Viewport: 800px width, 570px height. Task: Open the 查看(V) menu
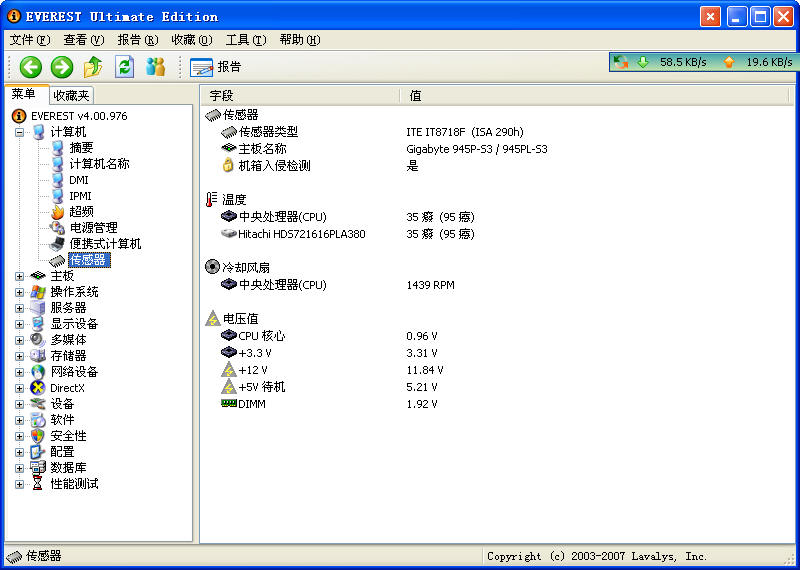point(84,40)
